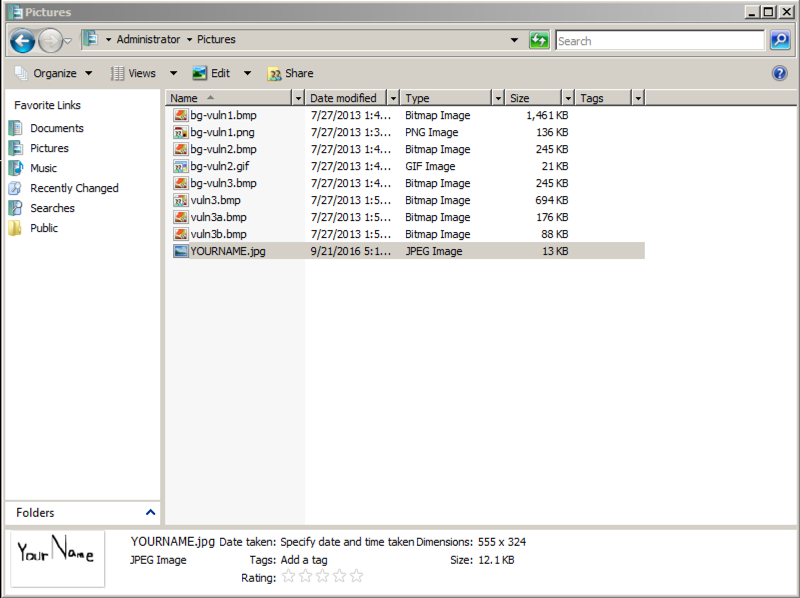Click the greyed Forward arrow button
The width and height of the screenshot is (800, 598).
click(50, 41)
